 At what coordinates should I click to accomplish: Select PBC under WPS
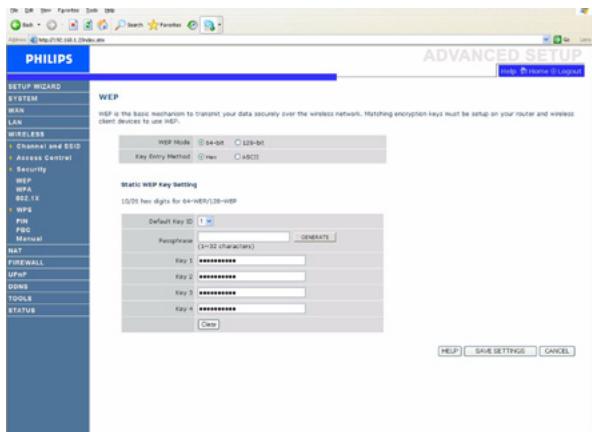click(x=23, y=230)
